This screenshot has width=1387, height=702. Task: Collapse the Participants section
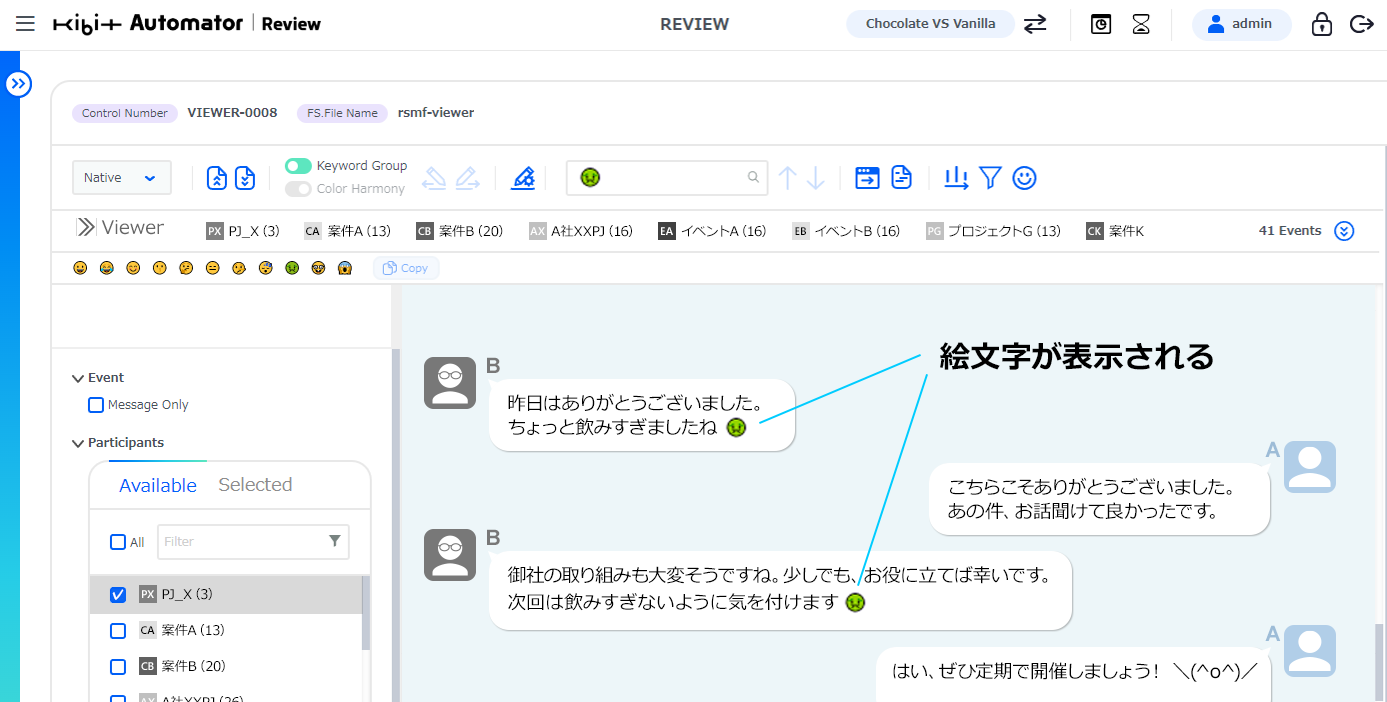pyautogui.click(x=77, y=442)
